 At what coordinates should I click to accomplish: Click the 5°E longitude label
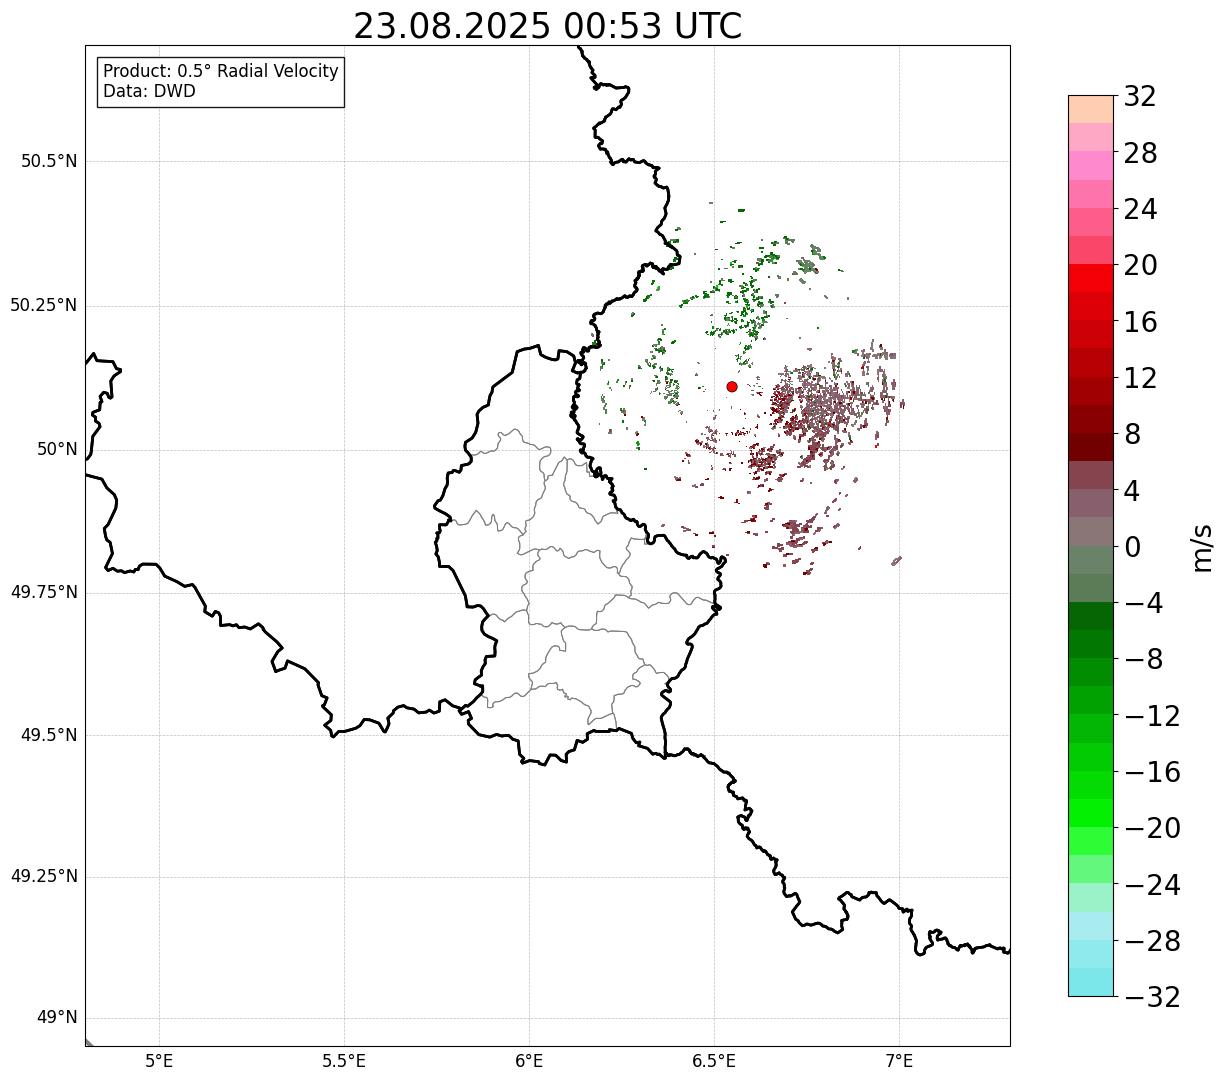(159, 1061)
